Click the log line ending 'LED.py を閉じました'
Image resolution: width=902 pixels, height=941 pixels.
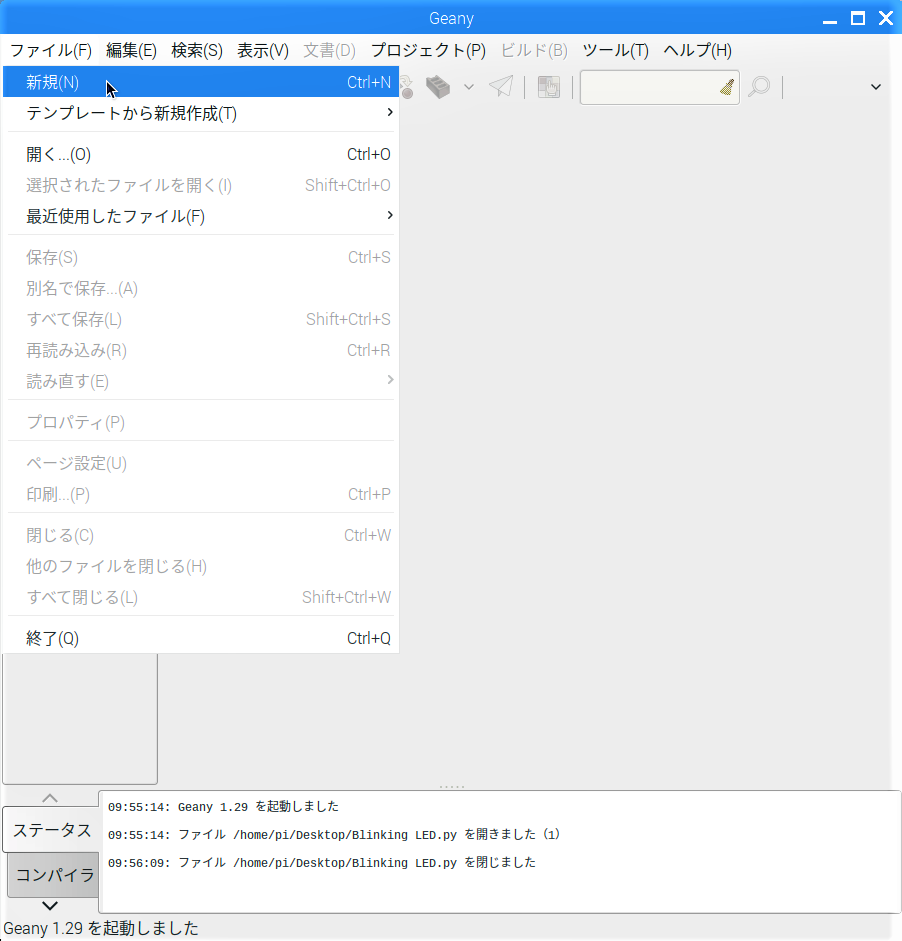point(322,863)
